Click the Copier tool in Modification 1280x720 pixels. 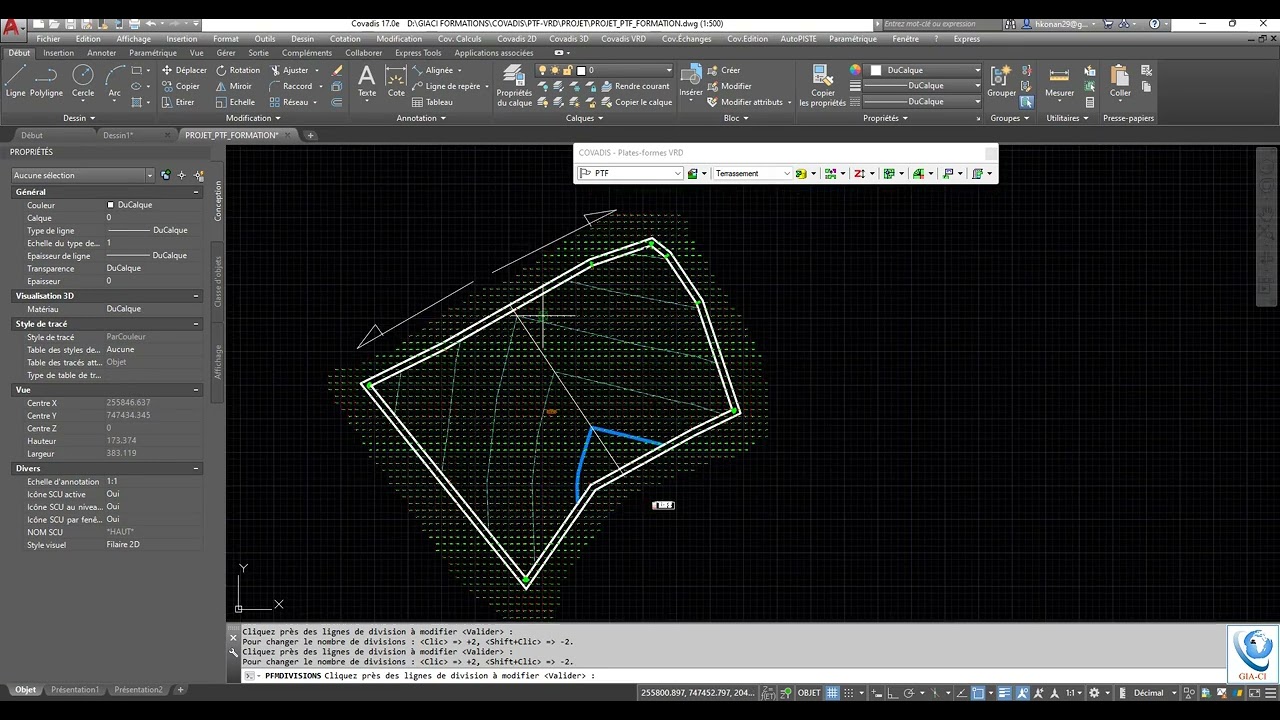coord(180,86)
